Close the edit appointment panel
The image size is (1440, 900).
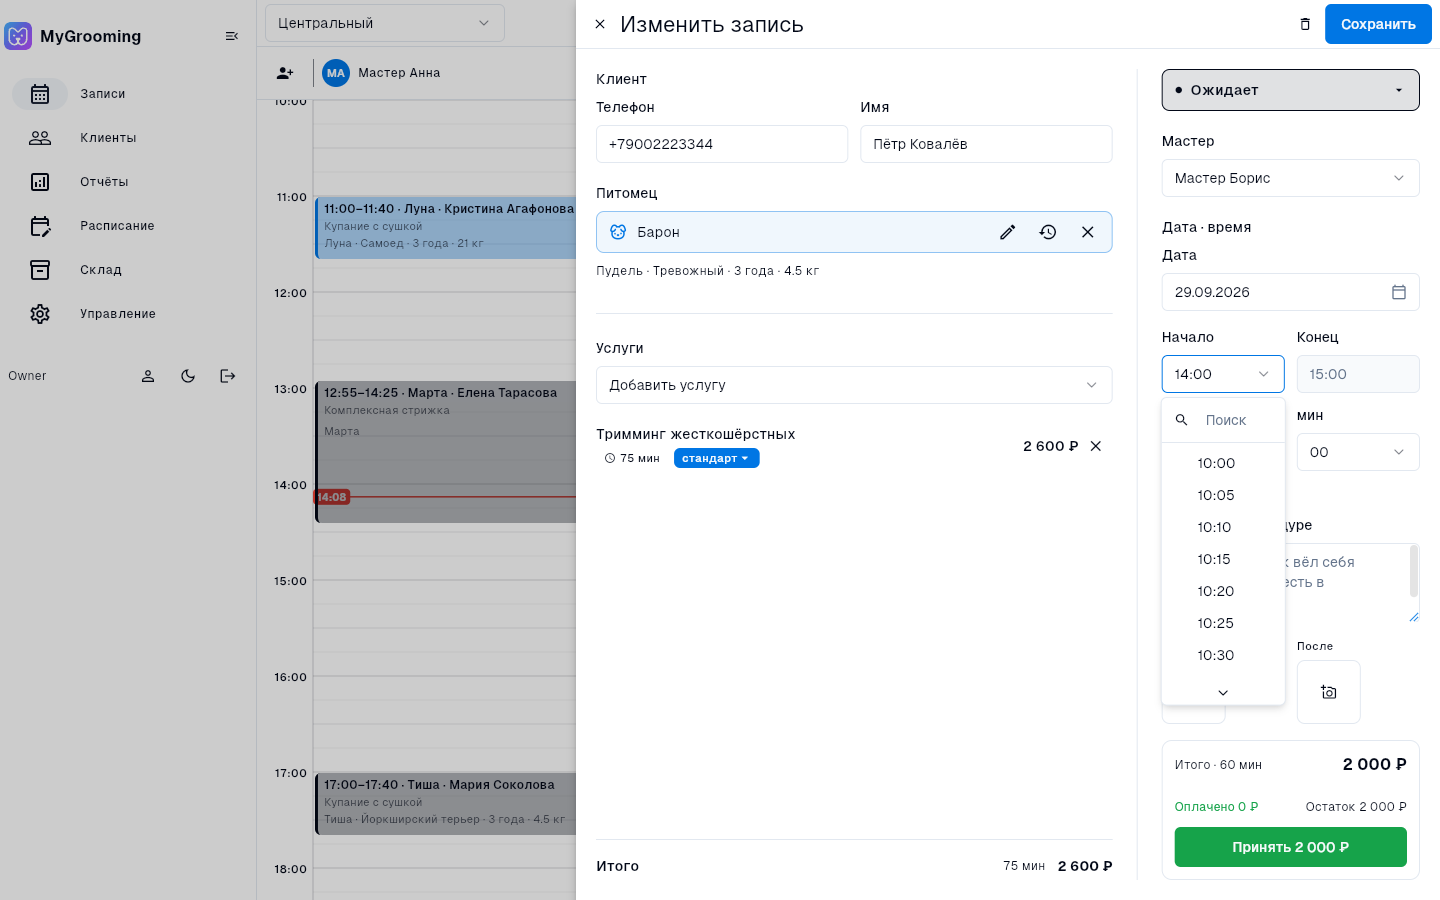coord(600,24)
